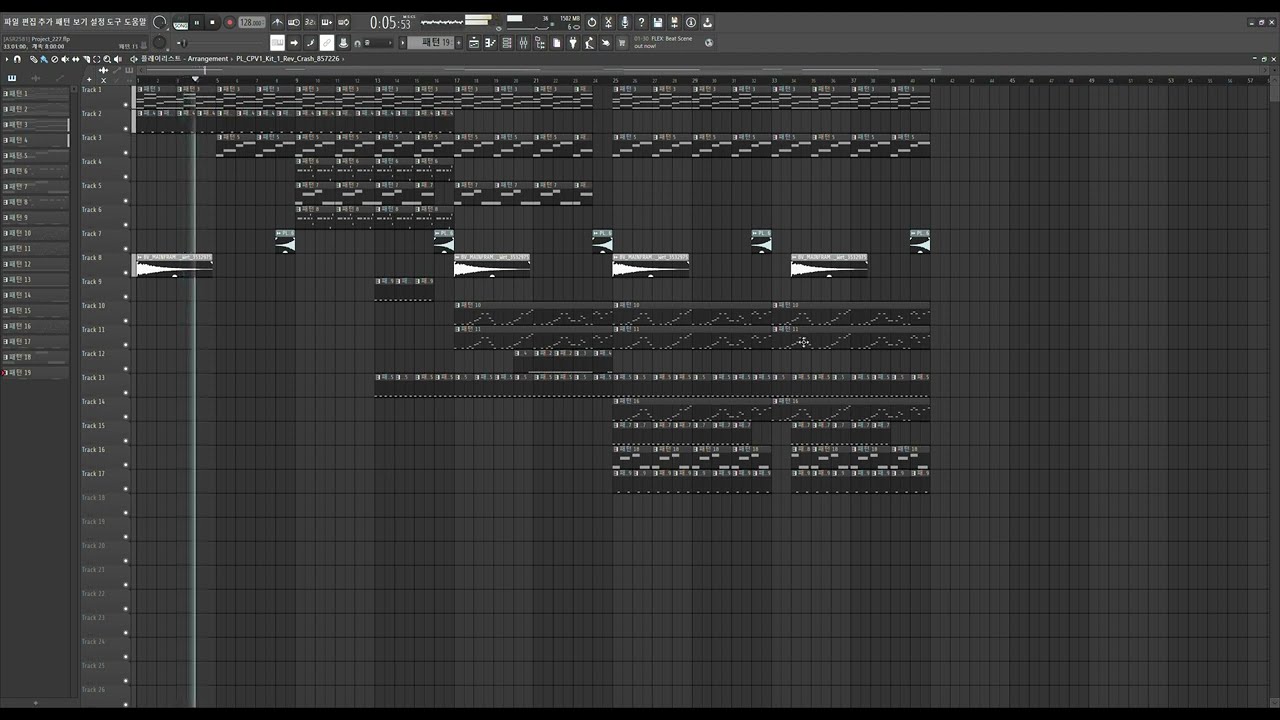Select first BV_MAINFRAM audio clip on Track 8

pyautogui.click(x=174, y=265)
